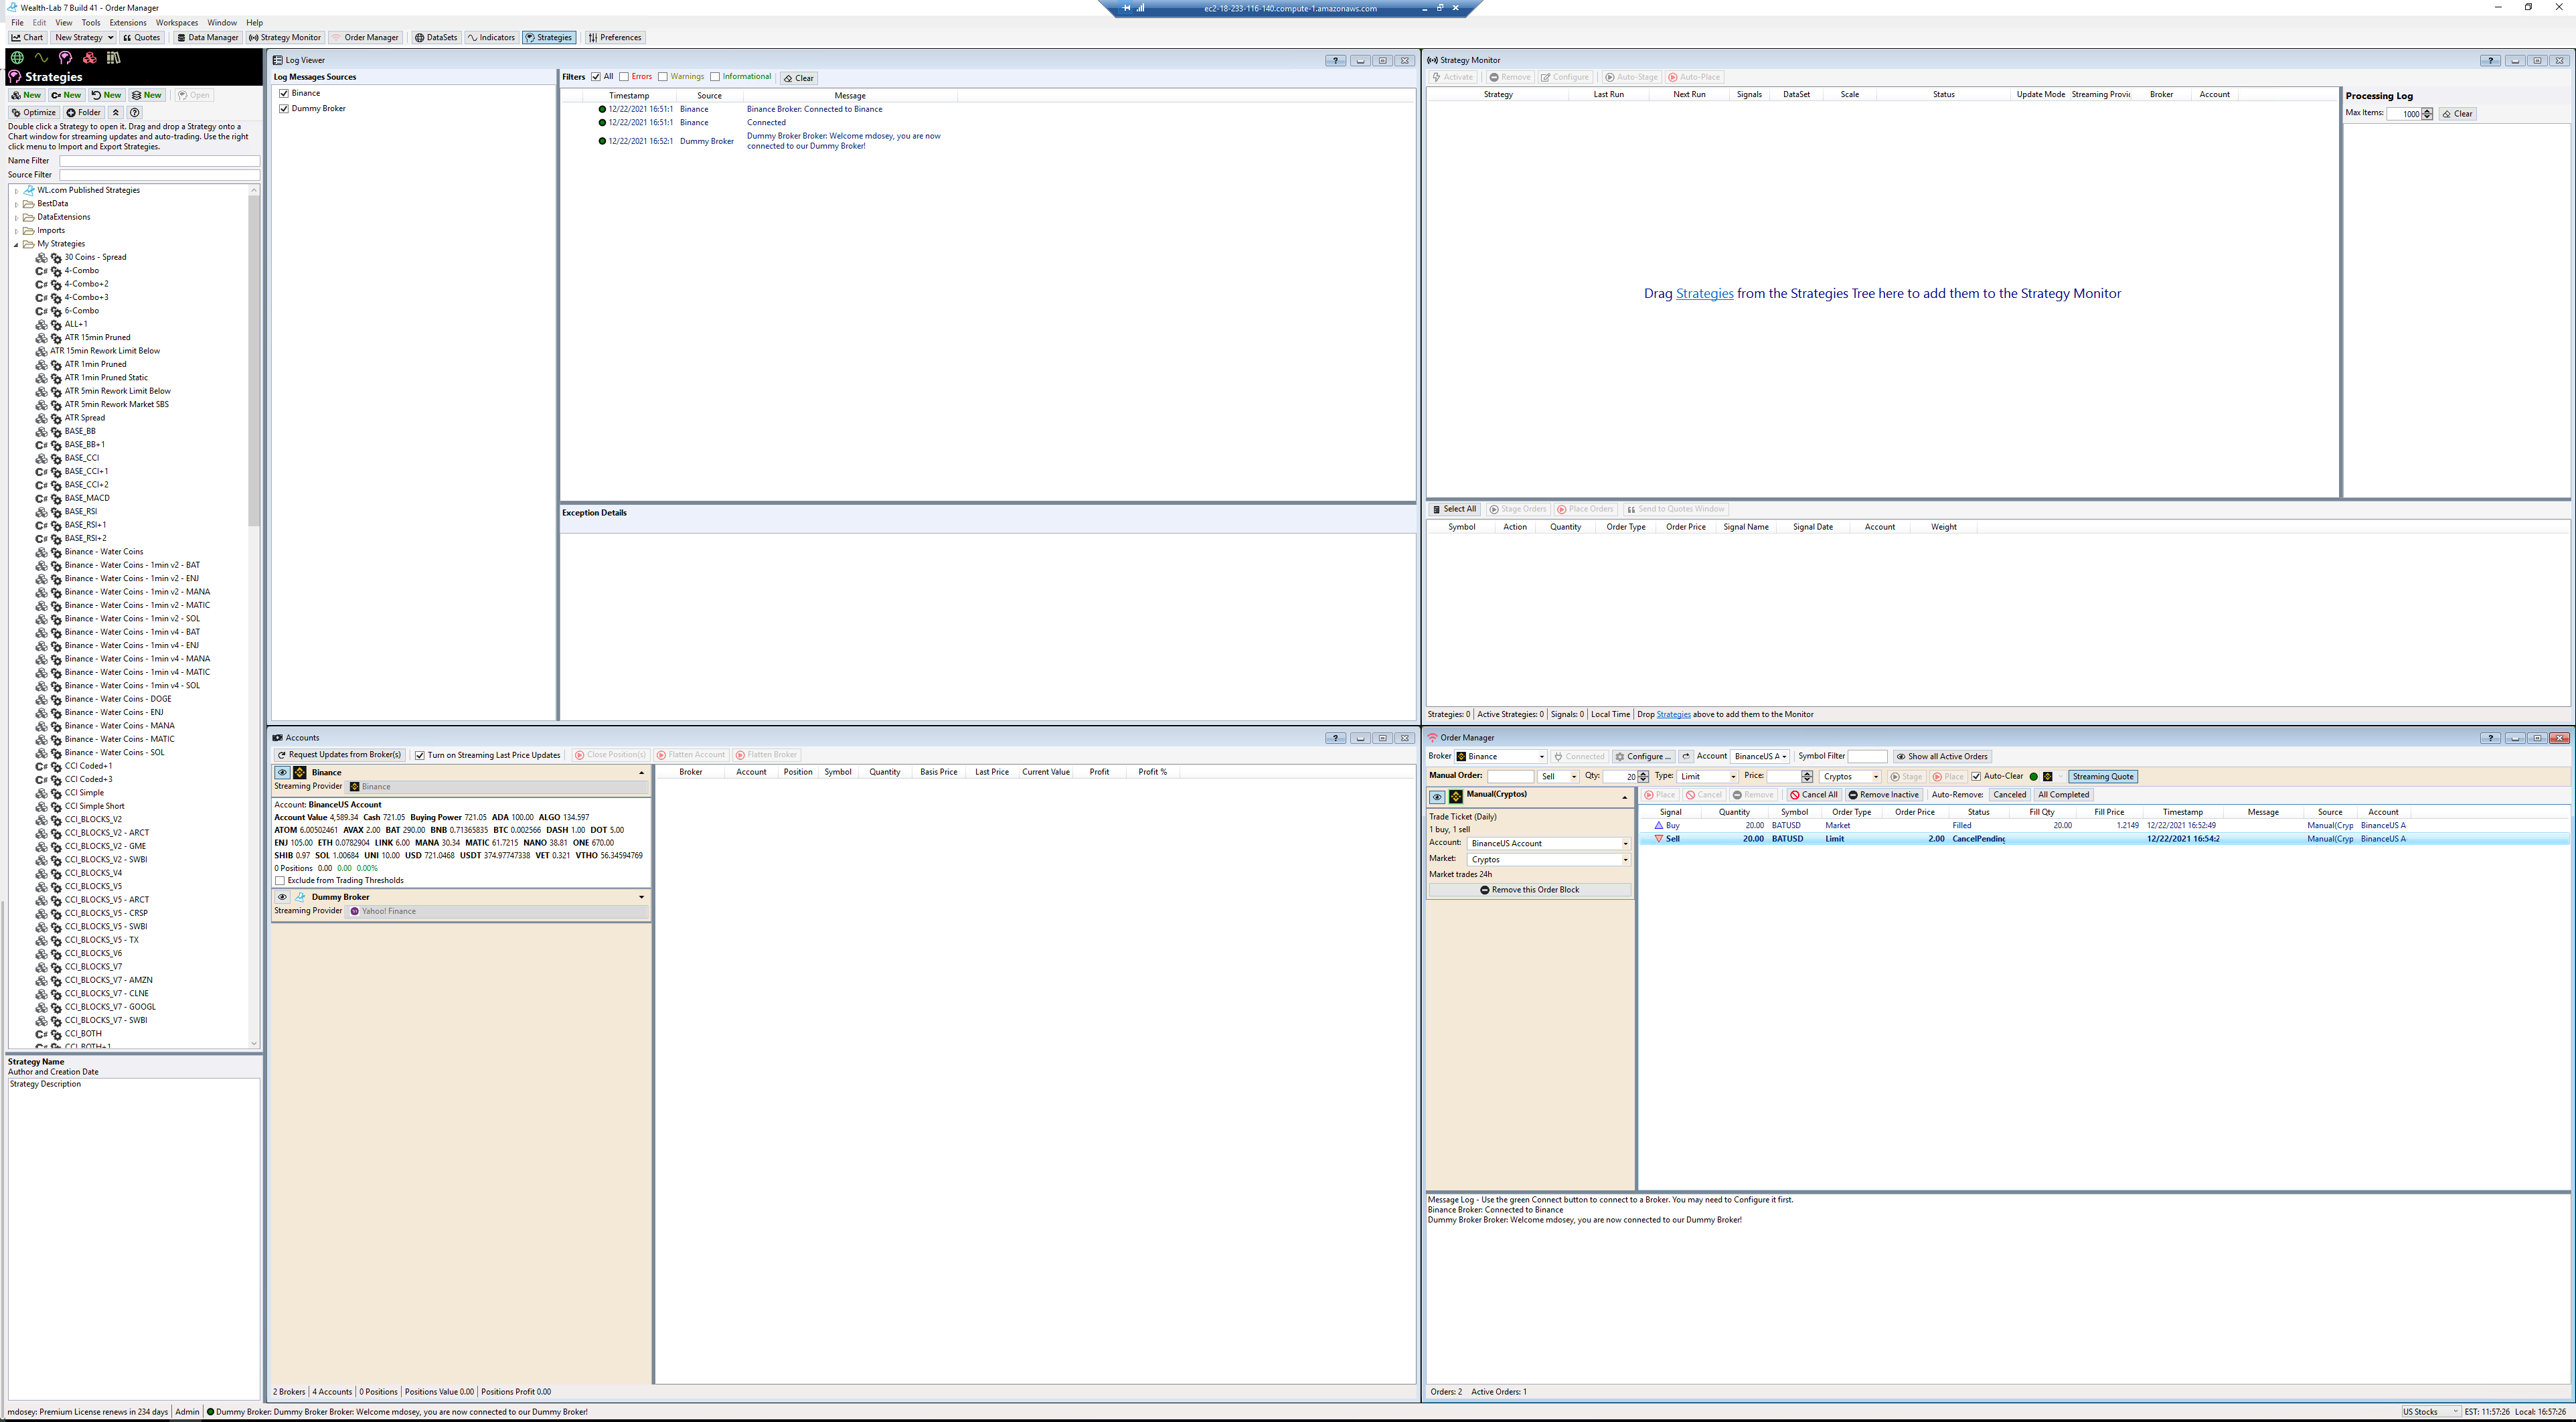Hide Binance broker with eye toggle
This screenshot has width=2576, height=1422.
pos(282,773)
